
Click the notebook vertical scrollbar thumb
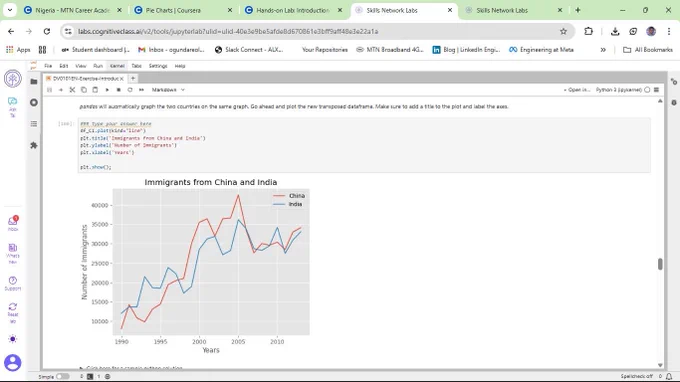click(660, 264)
